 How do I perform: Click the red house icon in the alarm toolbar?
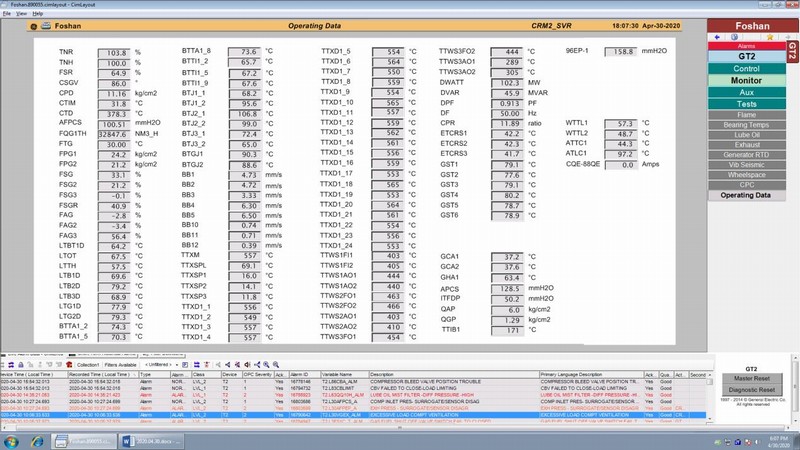point(69,365)
